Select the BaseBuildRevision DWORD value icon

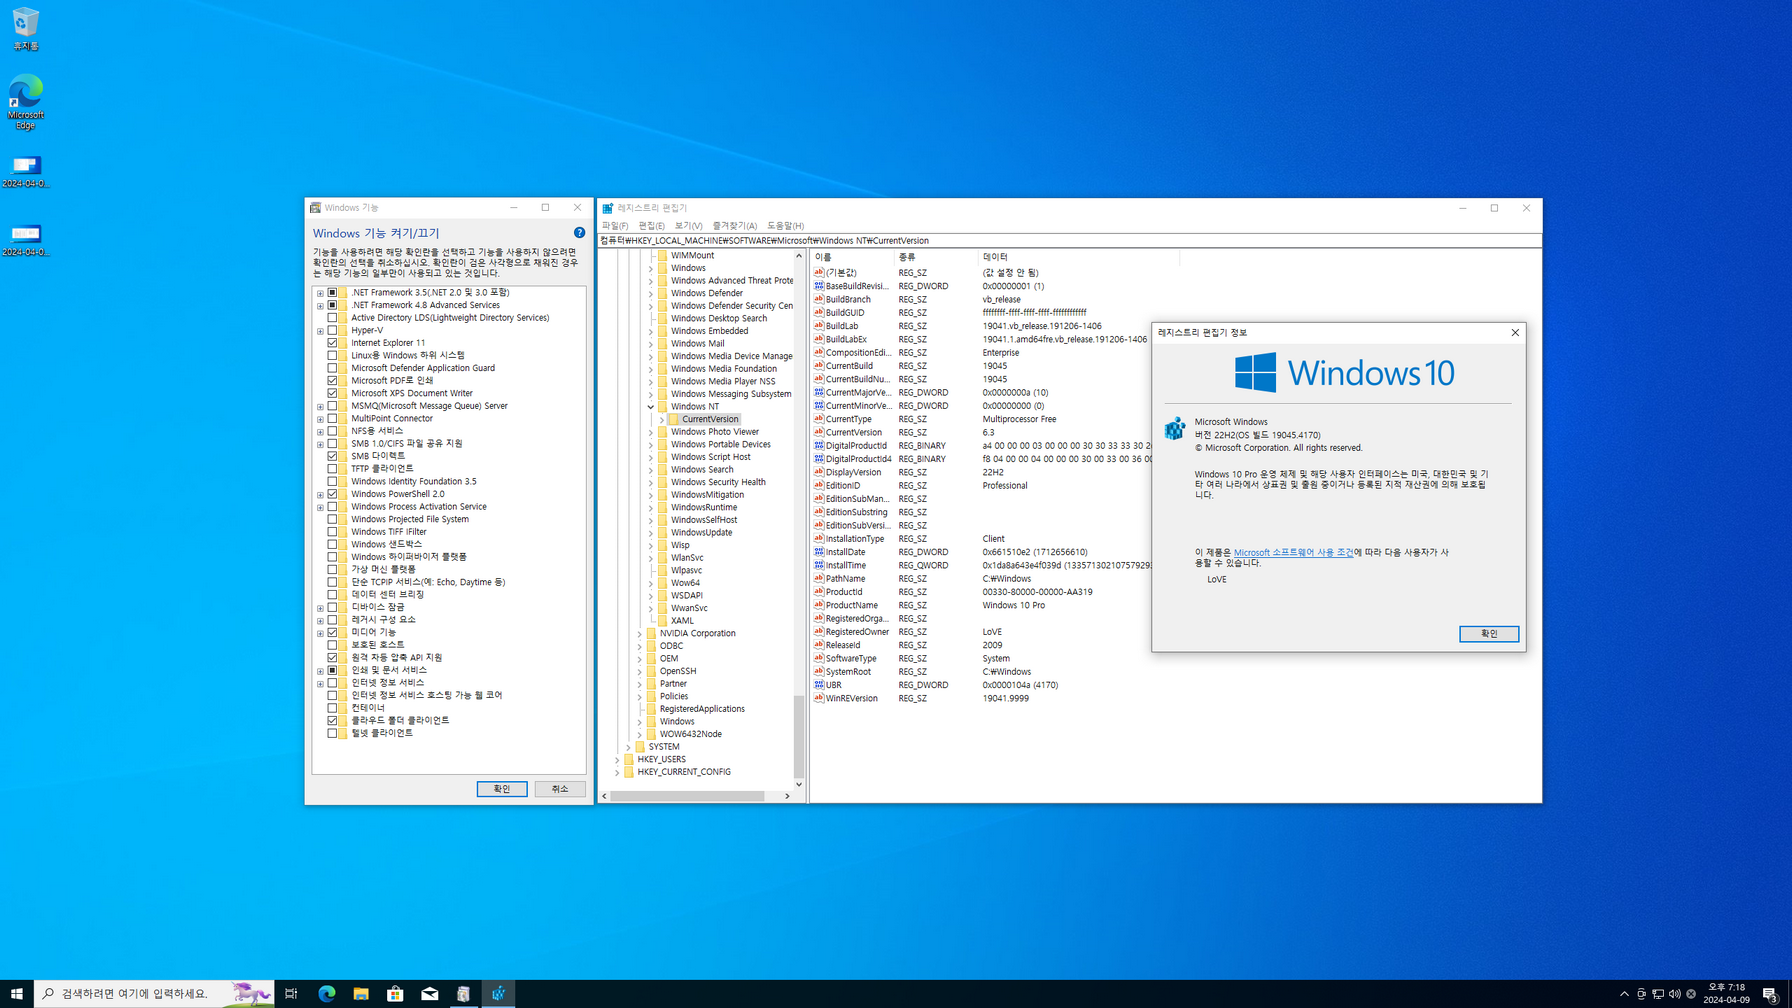819,286
